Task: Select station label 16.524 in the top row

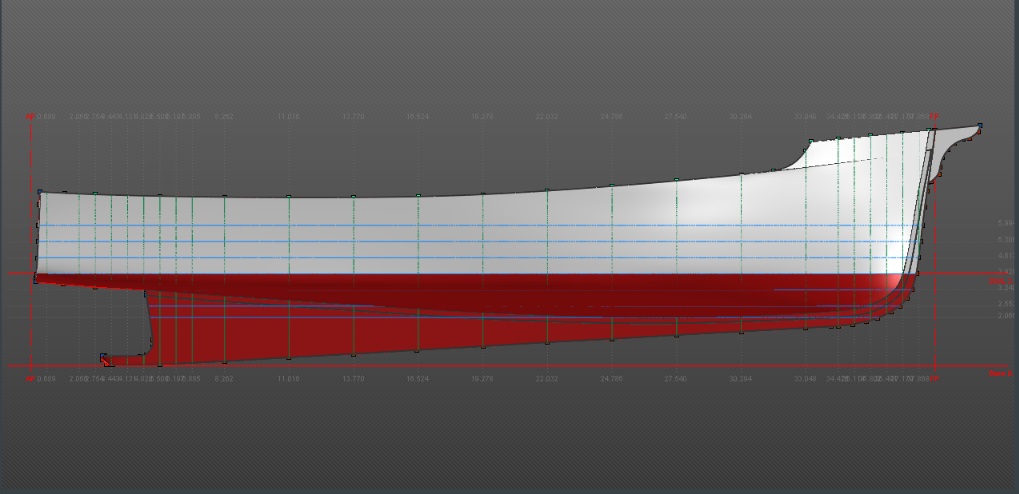Action: 417,117
